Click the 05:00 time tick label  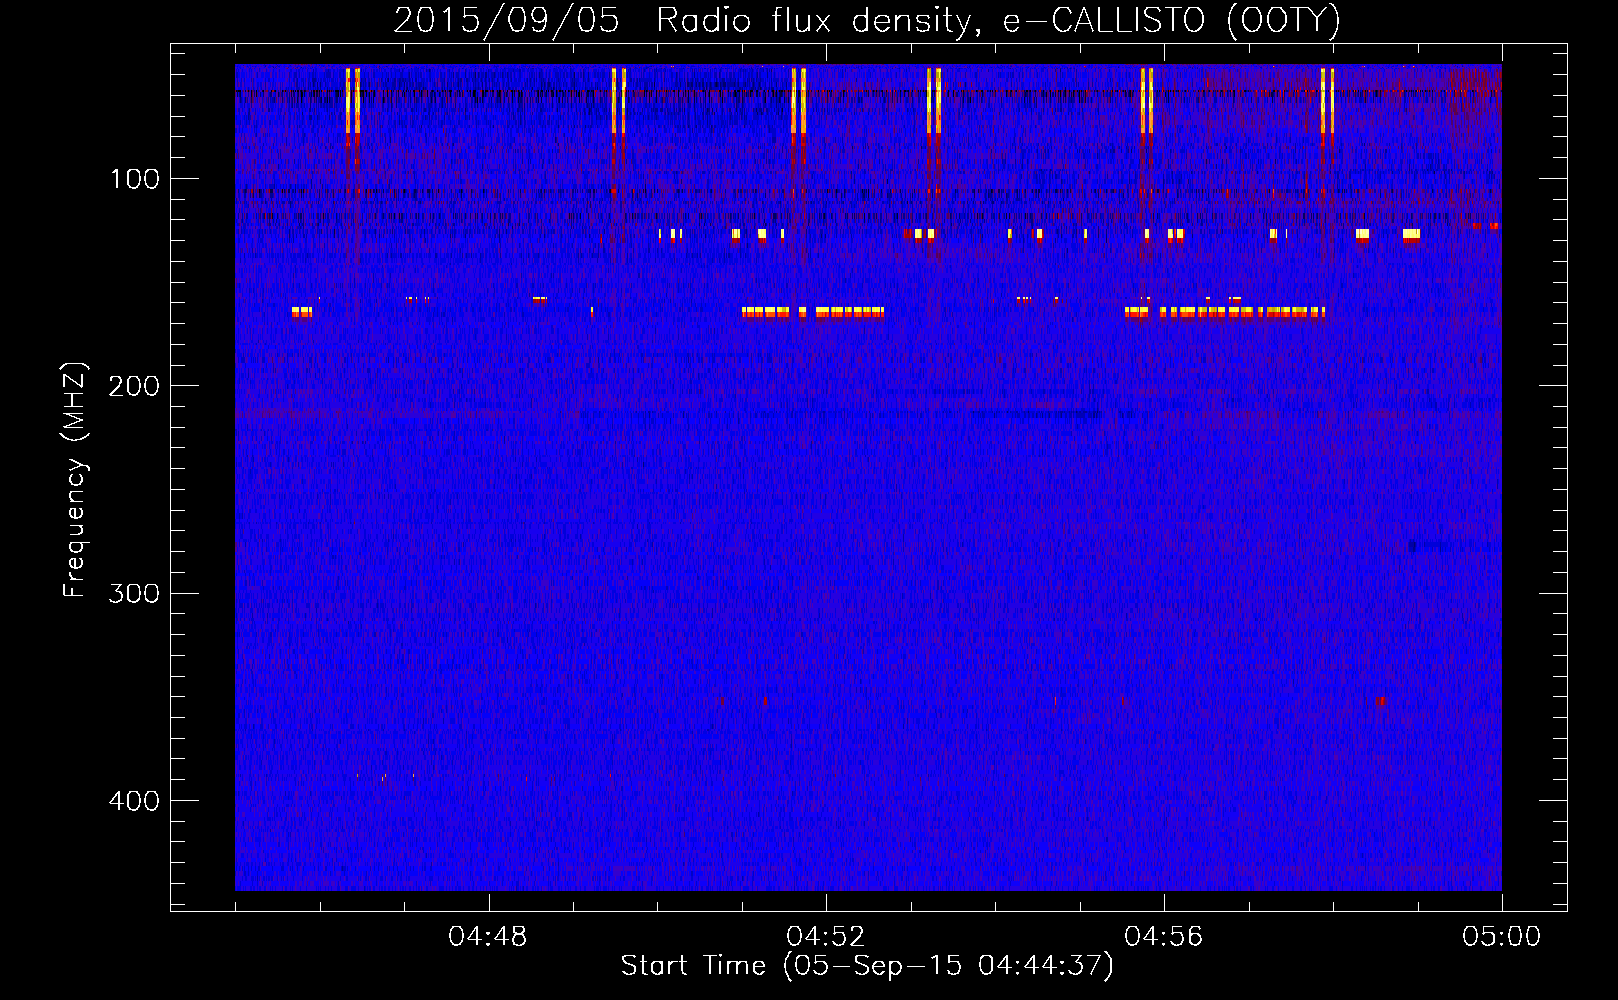click(1502, 937)
